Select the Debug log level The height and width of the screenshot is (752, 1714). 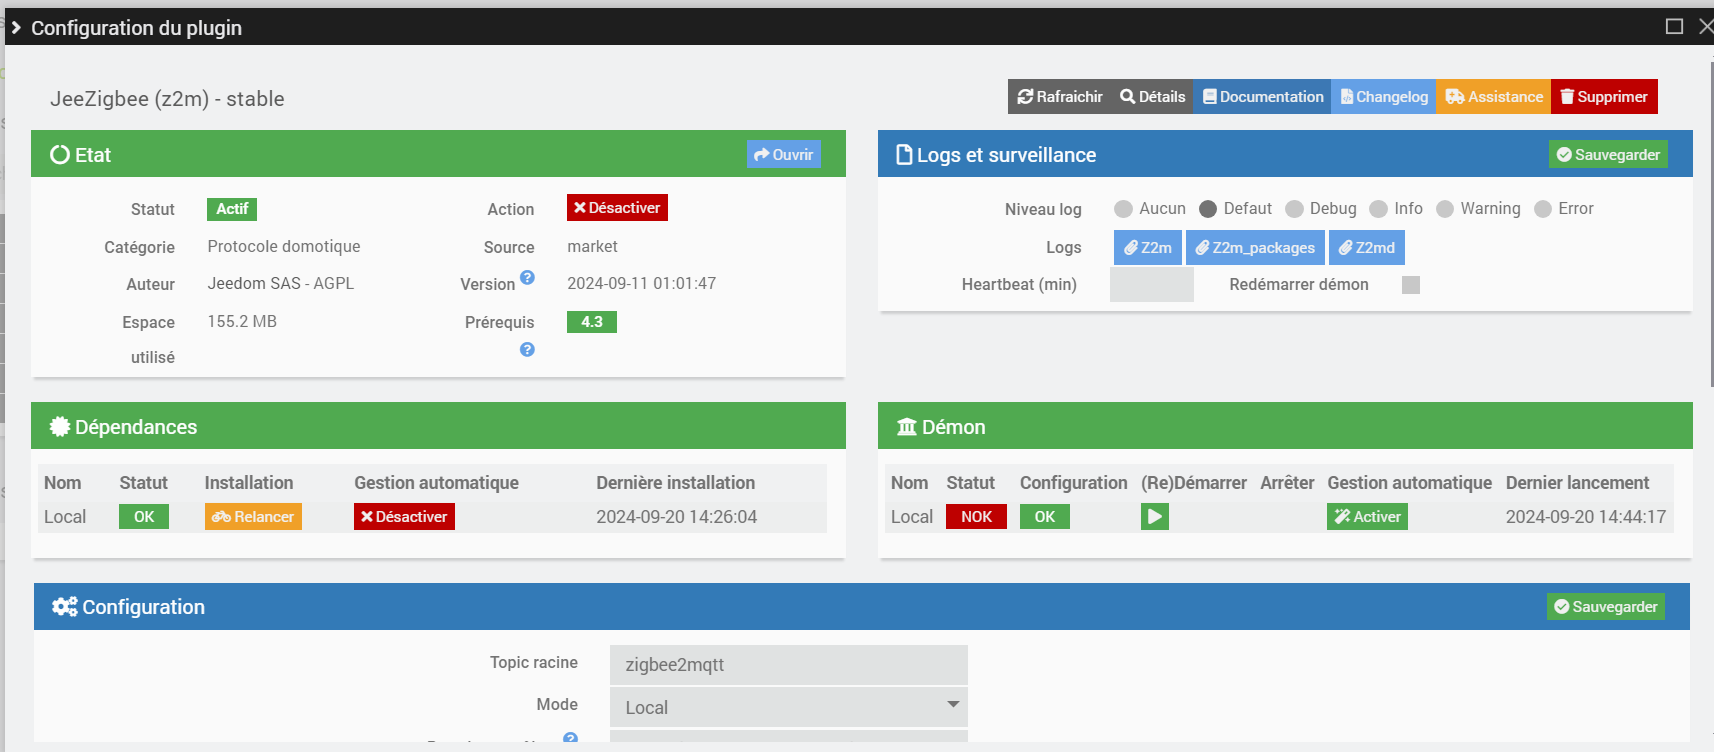point(1294,209)
